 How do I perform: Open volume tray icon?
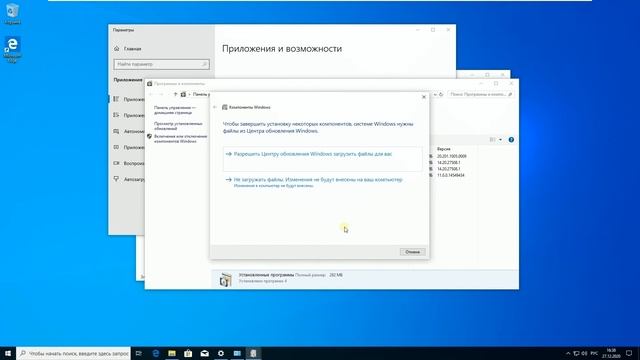pos(584,353)
